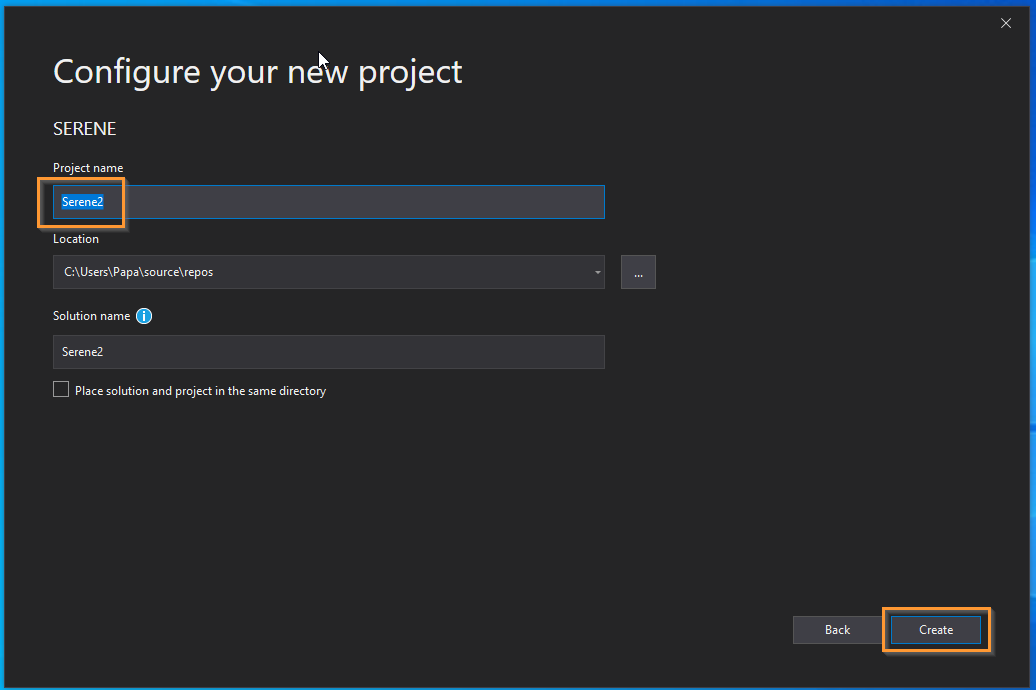
Task: Click the Project name input field
Action: pos(328,202)
